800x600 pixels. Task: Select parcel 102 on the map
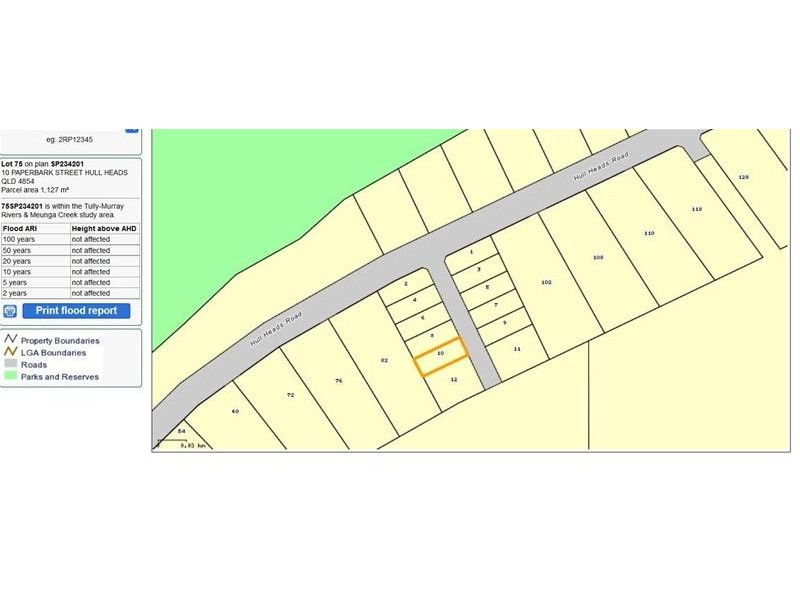[546, 283]
